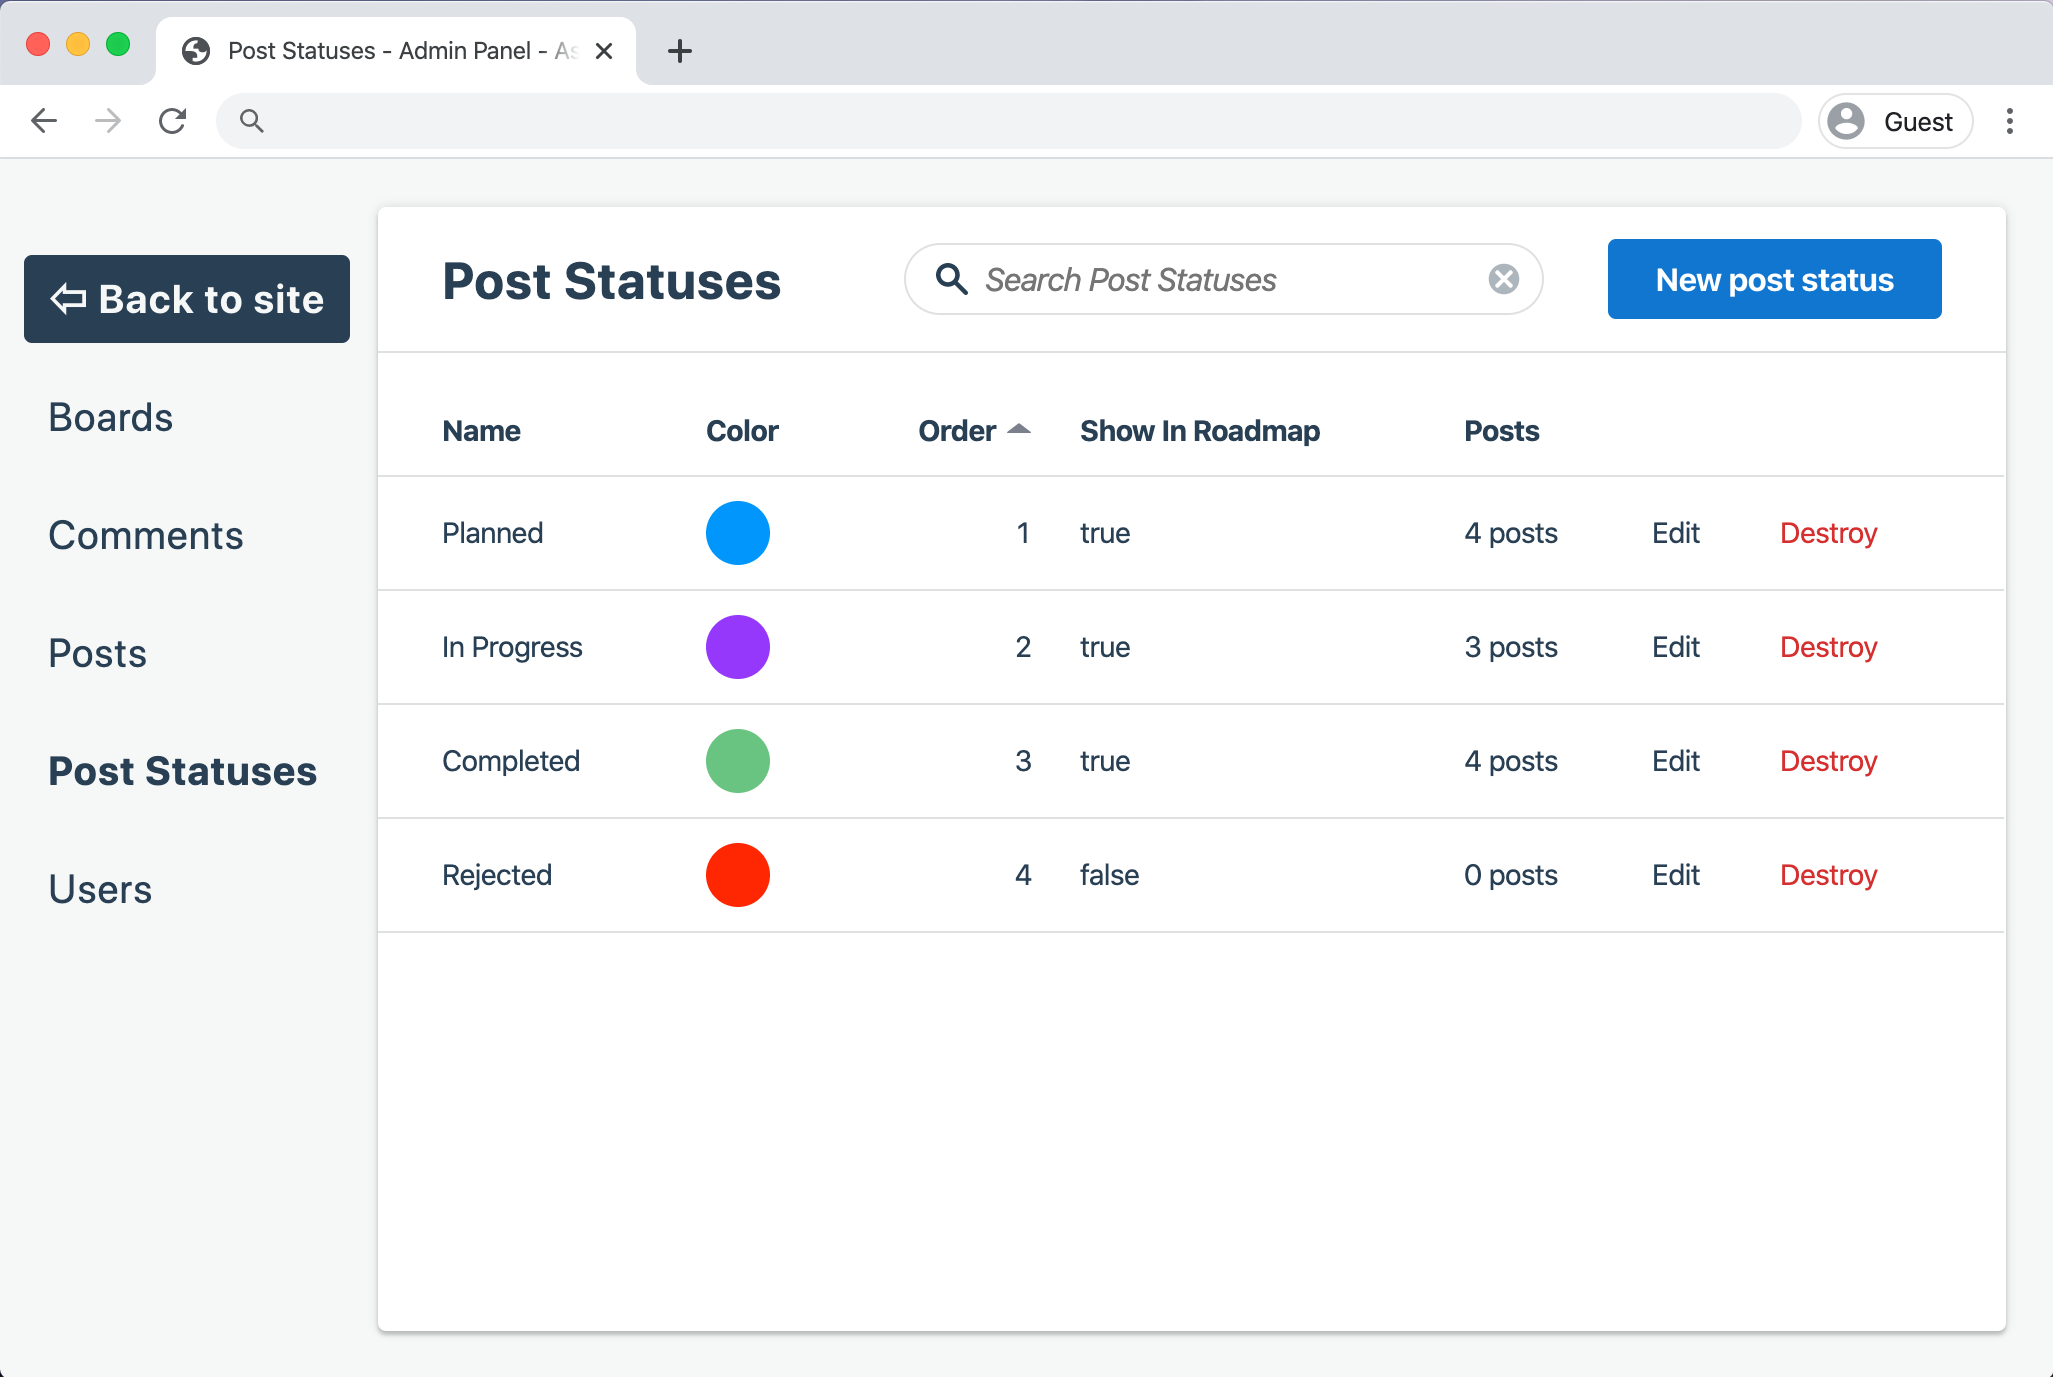Click the green Completed color swatch

tap(738, 761)
